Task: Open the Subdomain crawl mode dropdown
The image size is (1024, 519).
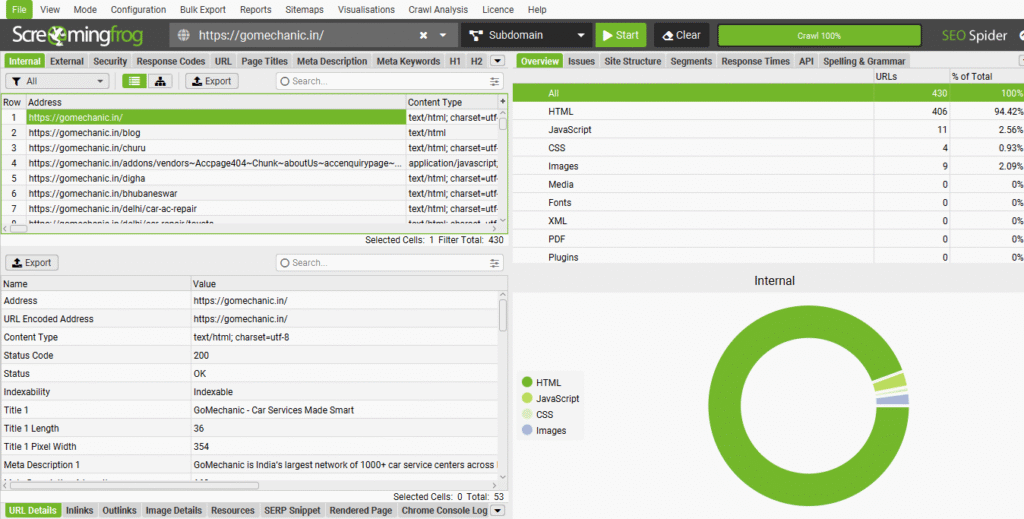Action: (526, 35)
